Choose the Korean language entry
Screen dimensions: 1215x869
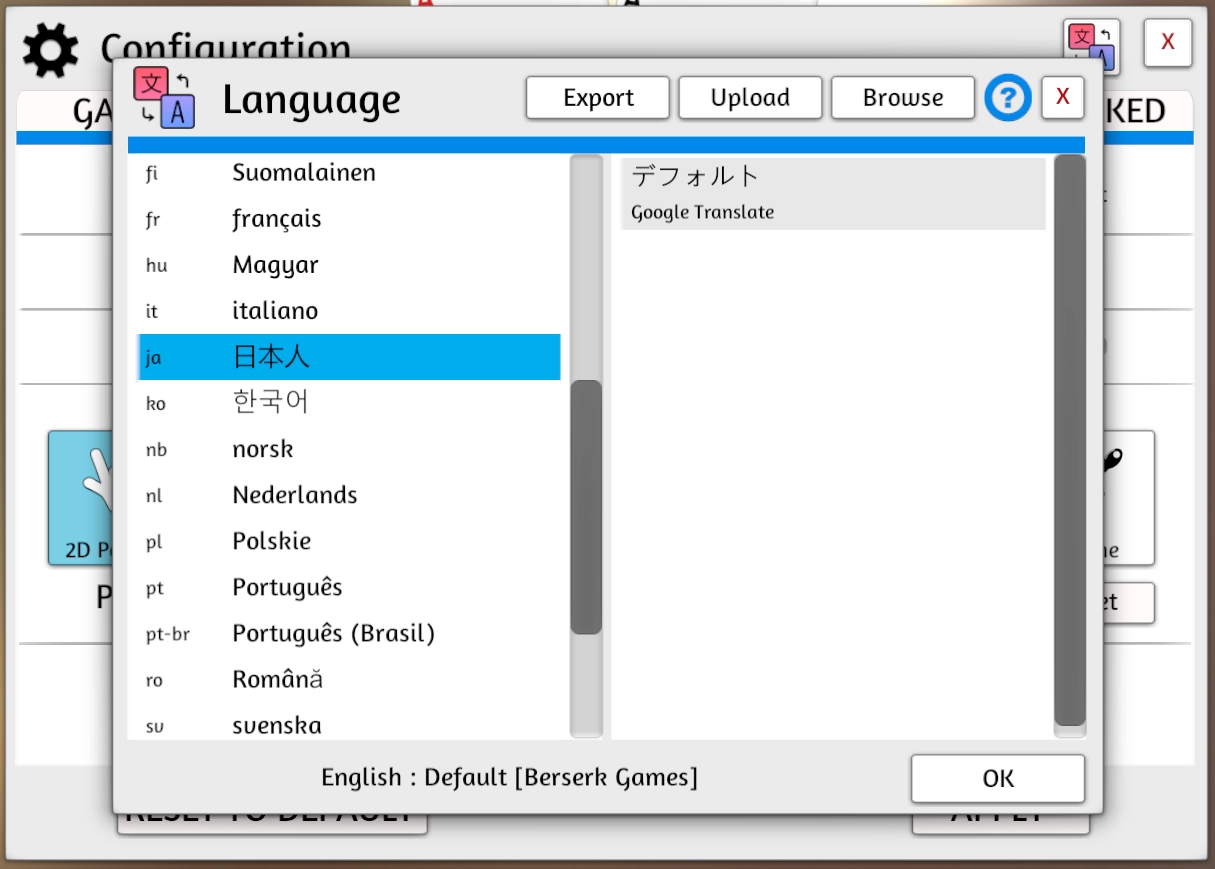pos(270,403)
